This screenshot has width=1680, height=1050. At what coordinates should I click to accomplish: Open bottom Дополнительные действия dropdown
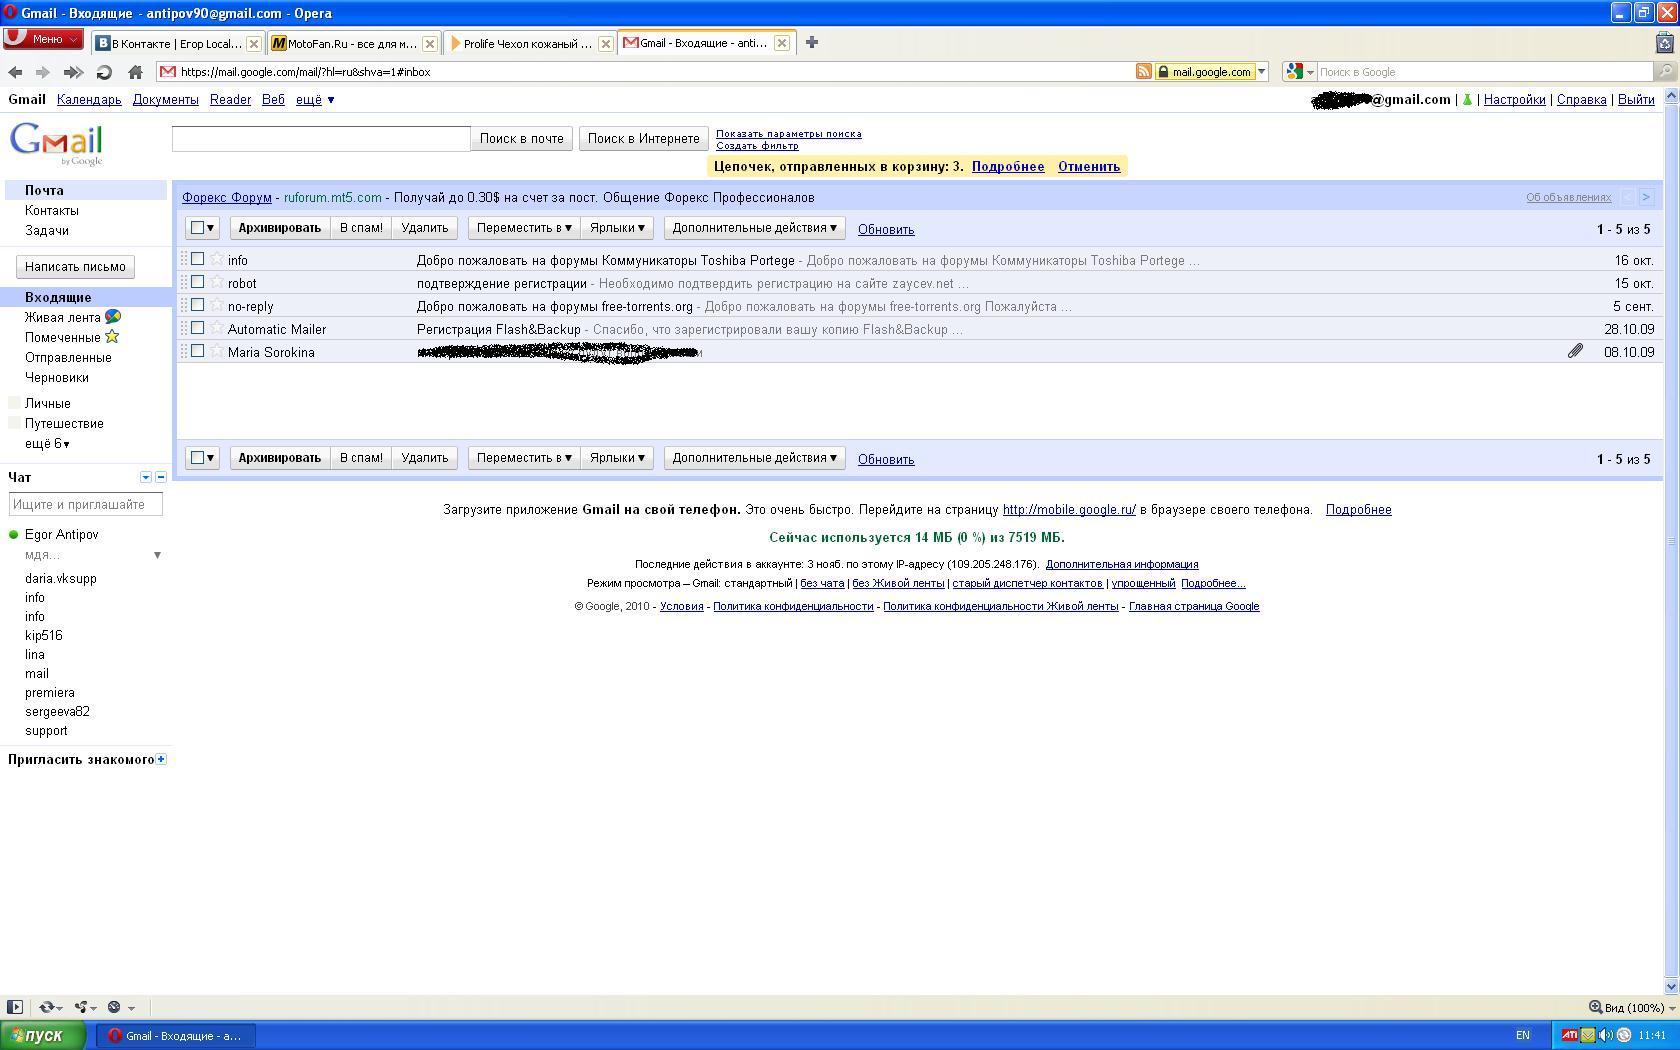[754, 458]
